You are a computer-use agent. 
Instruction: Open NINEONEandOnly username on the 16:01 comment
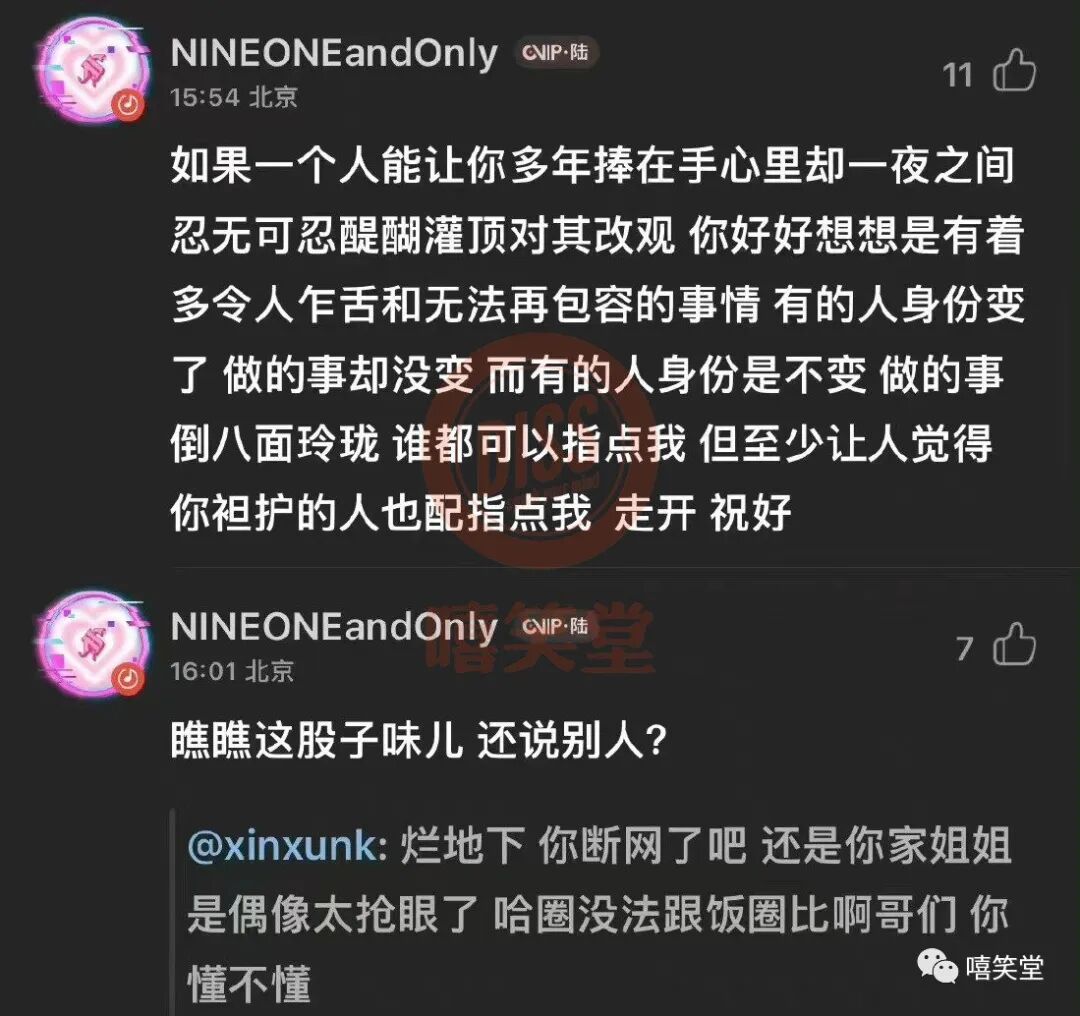pos(334,627)
